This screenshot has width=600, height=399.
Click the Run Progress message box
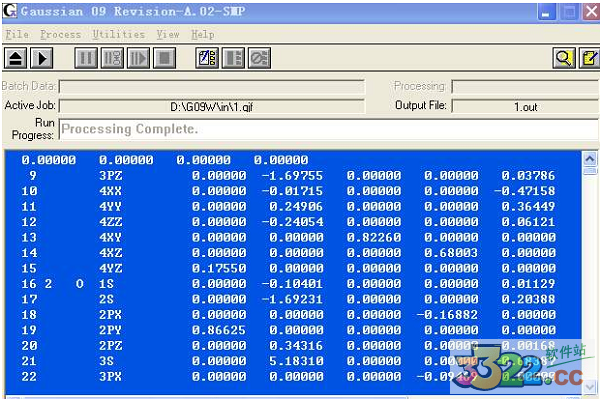329,129
